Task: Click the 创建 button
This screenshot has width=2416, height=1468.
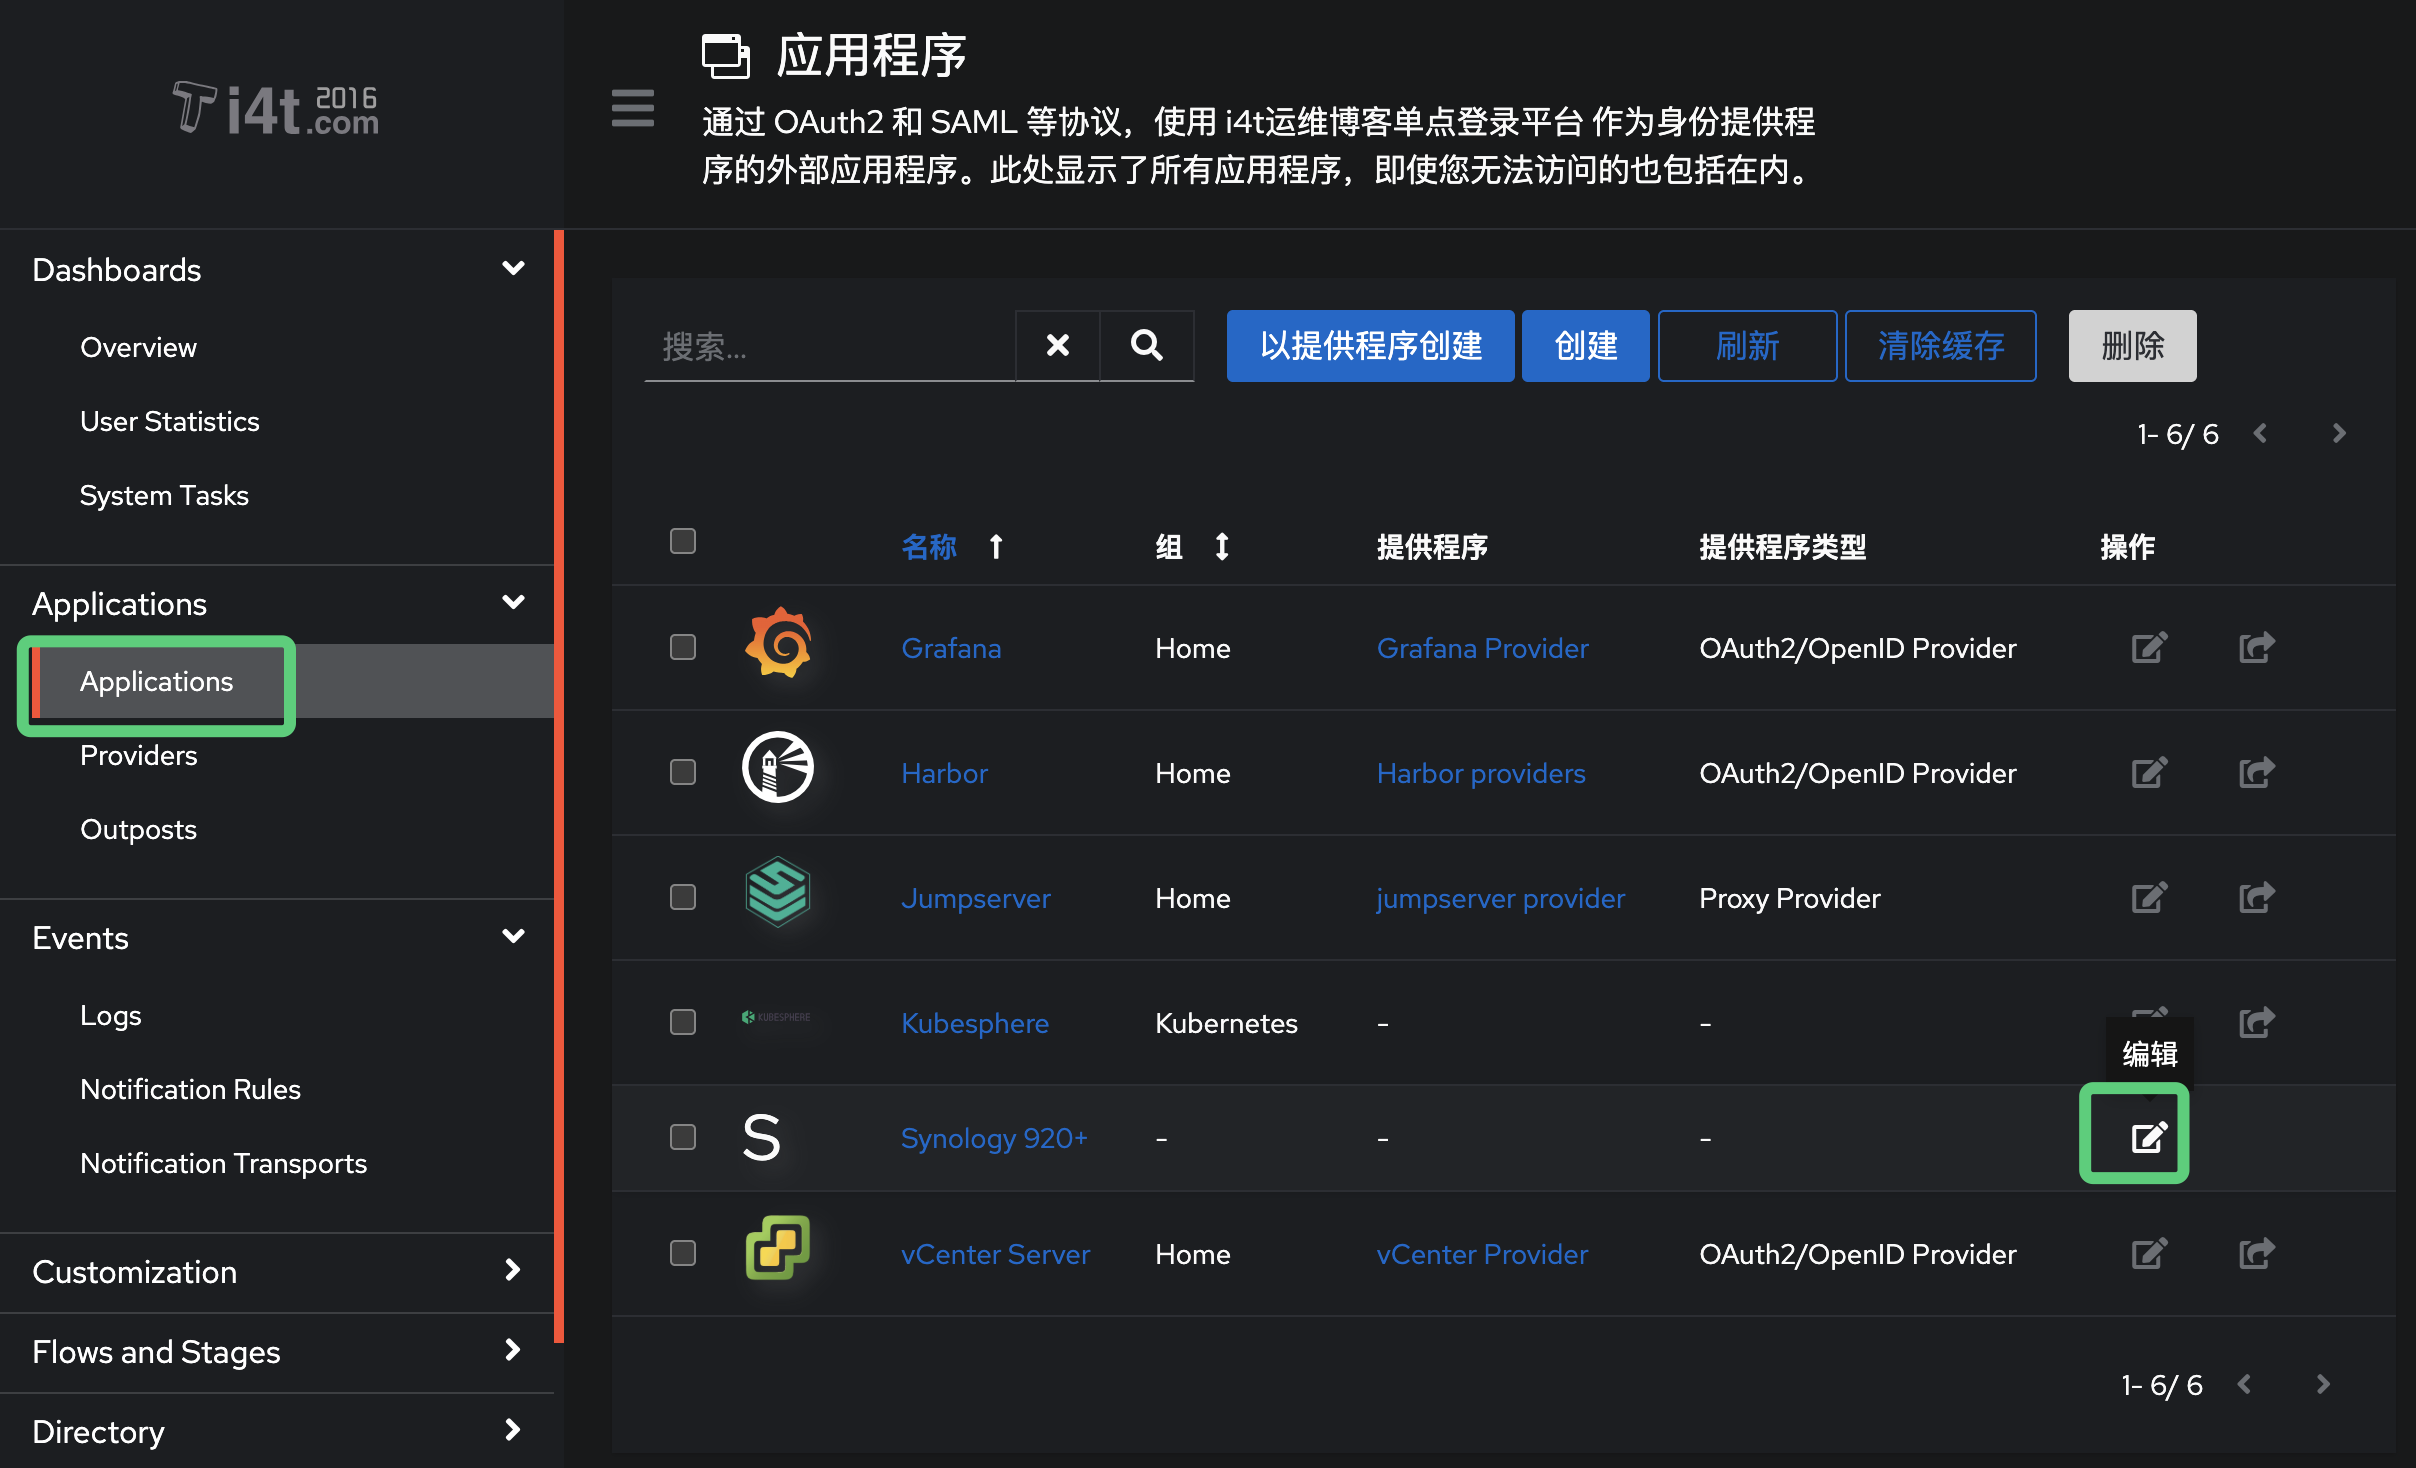Action: (1585, 345)
